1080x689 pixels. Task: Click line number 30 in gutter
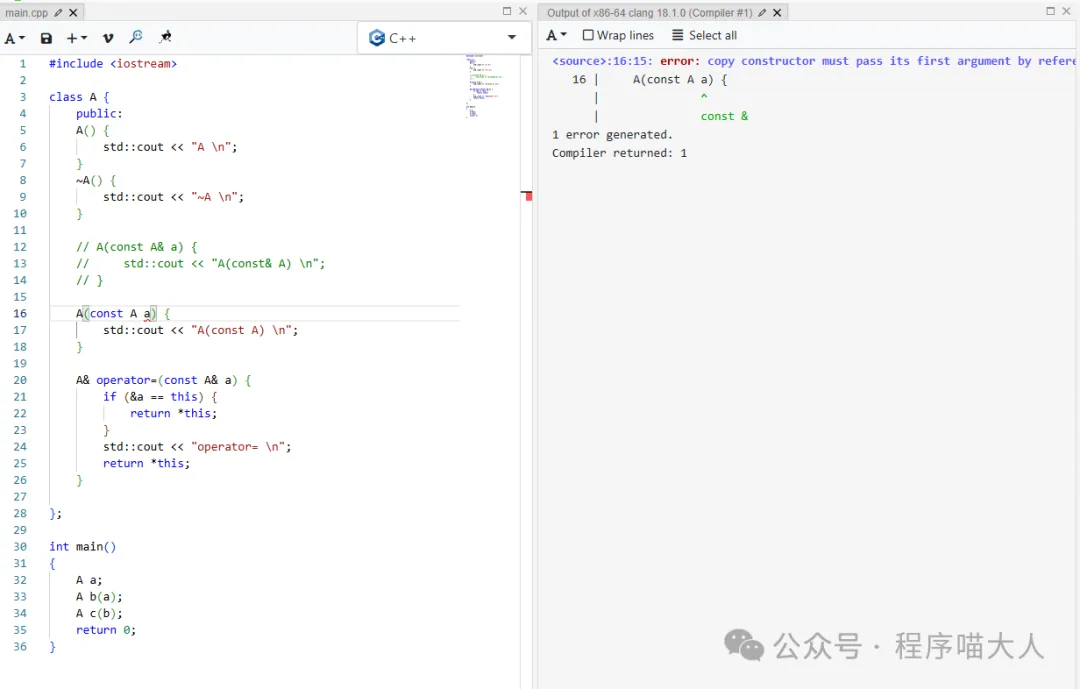tap(20, 547)
